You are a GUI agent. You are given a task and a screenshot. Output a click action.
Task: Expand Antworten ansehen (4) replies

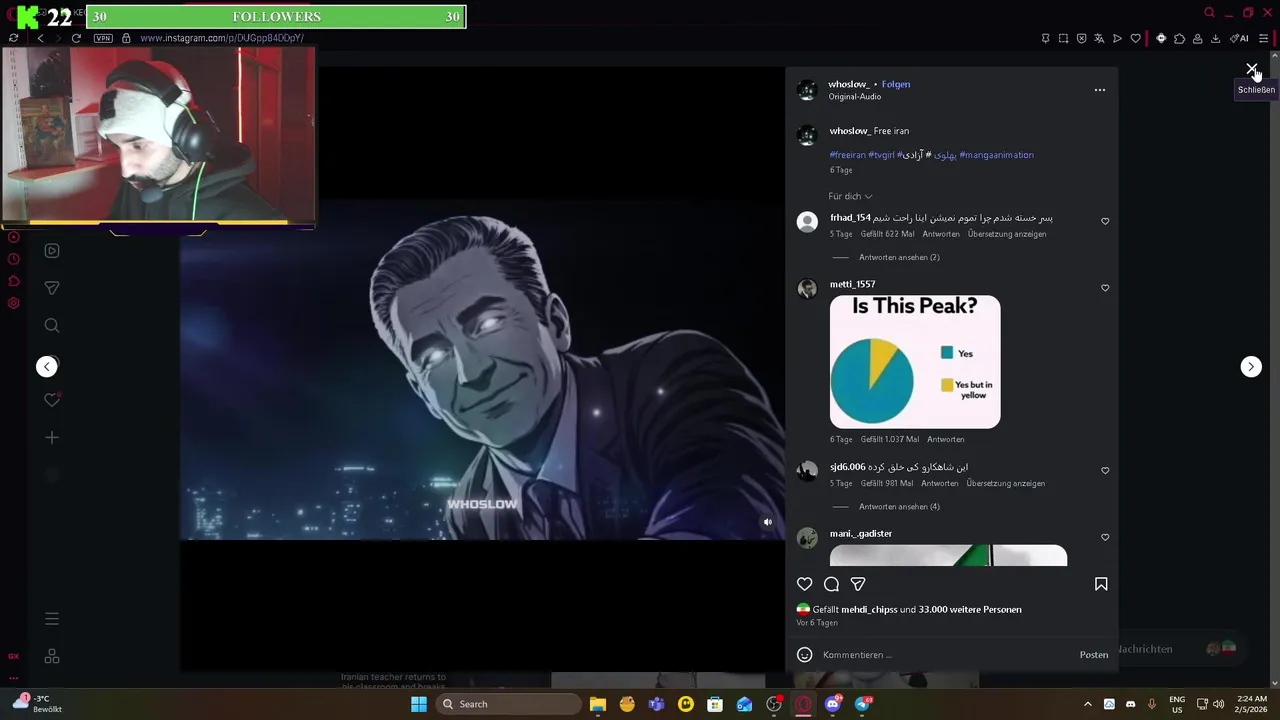coord(899,506)
